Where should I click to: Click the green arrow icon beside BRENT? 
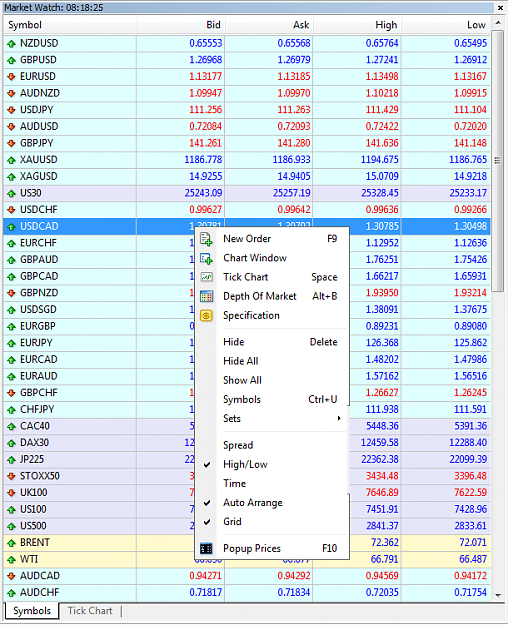[x=11, y=543]
